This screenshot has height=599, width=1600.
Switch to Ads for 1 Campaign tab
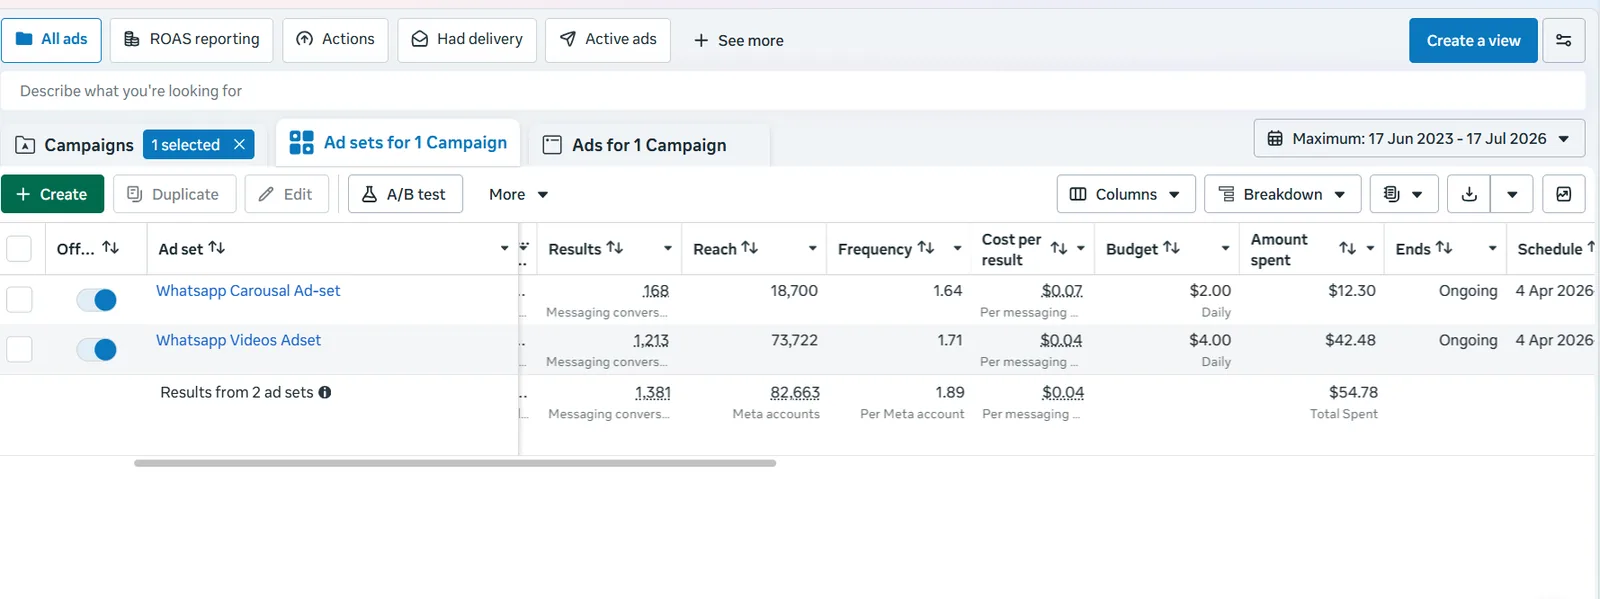pos(648,145)
